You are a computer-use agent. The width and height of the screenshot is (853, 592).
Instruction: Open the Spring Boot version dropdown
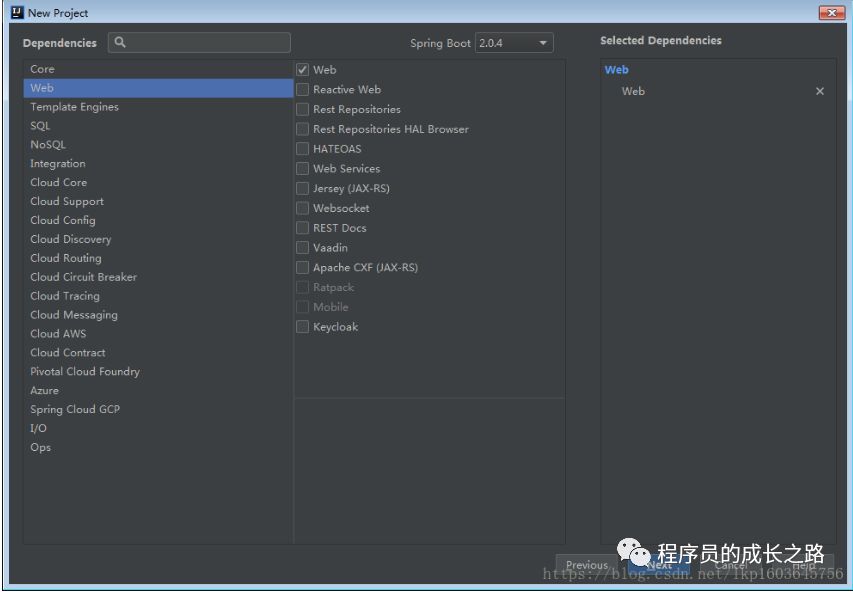tap(514, 43)
